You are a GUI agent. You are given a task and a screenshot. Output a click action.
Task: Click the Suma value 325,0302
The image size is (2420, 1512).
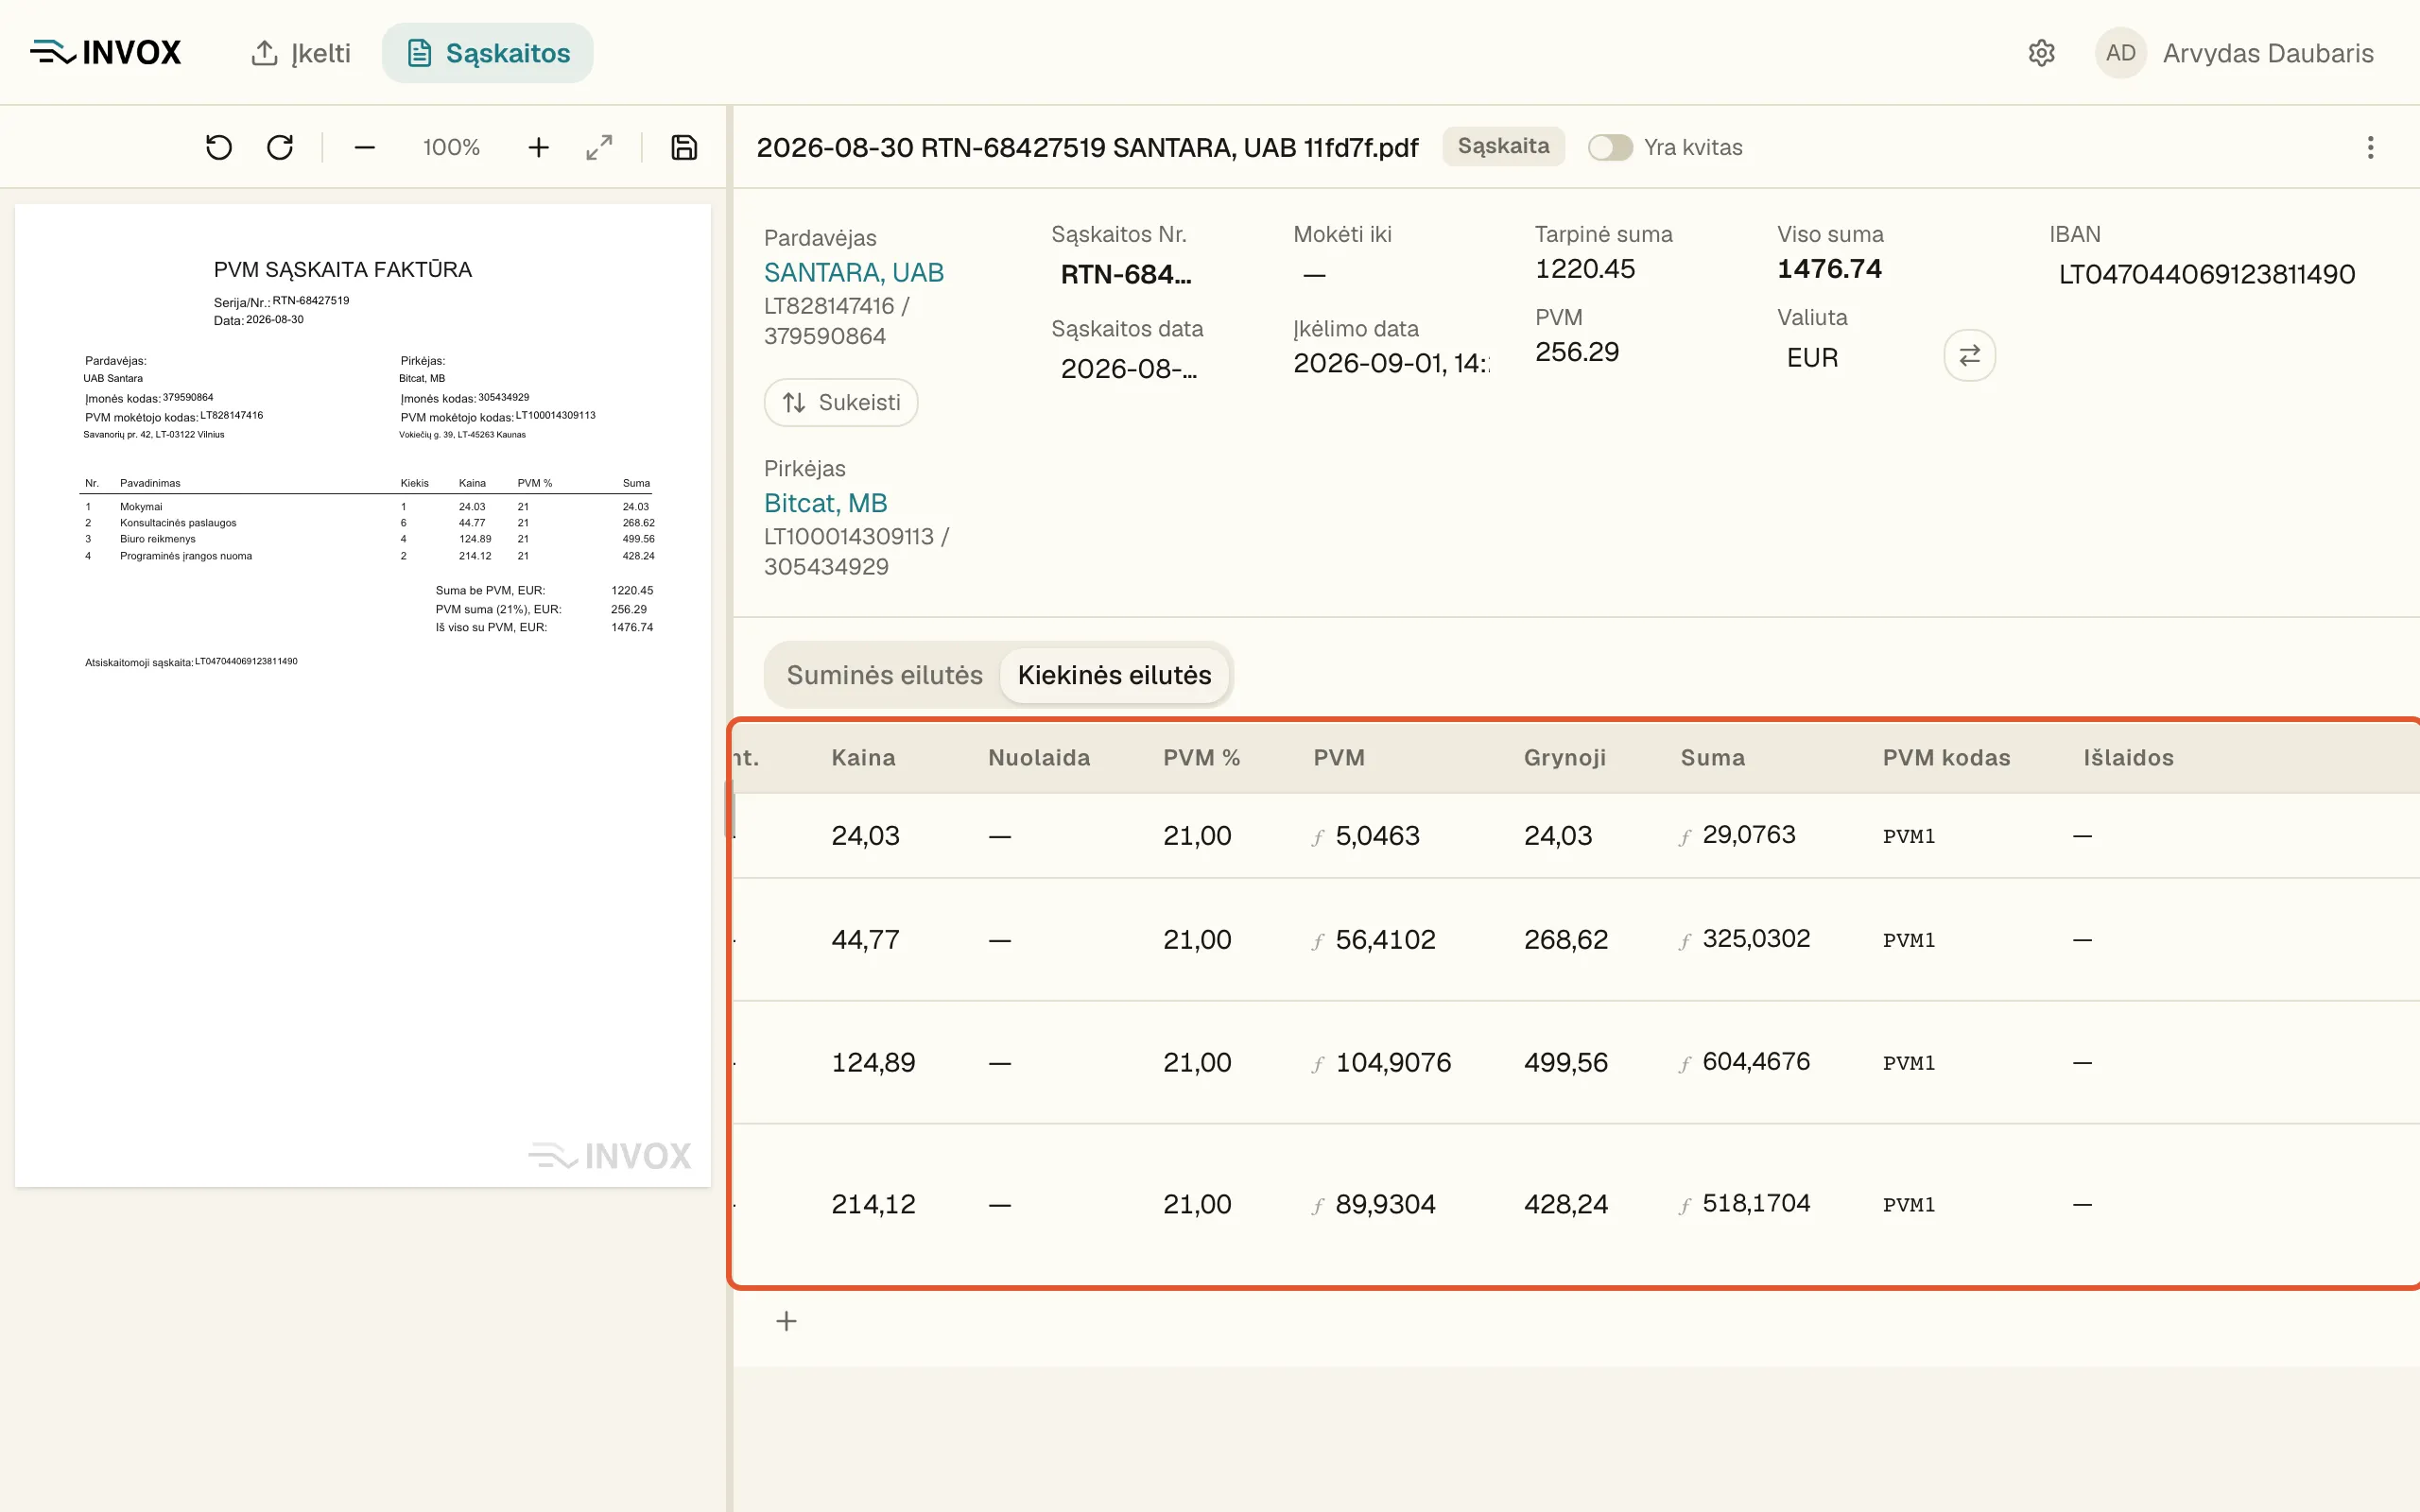(1756, 939)
